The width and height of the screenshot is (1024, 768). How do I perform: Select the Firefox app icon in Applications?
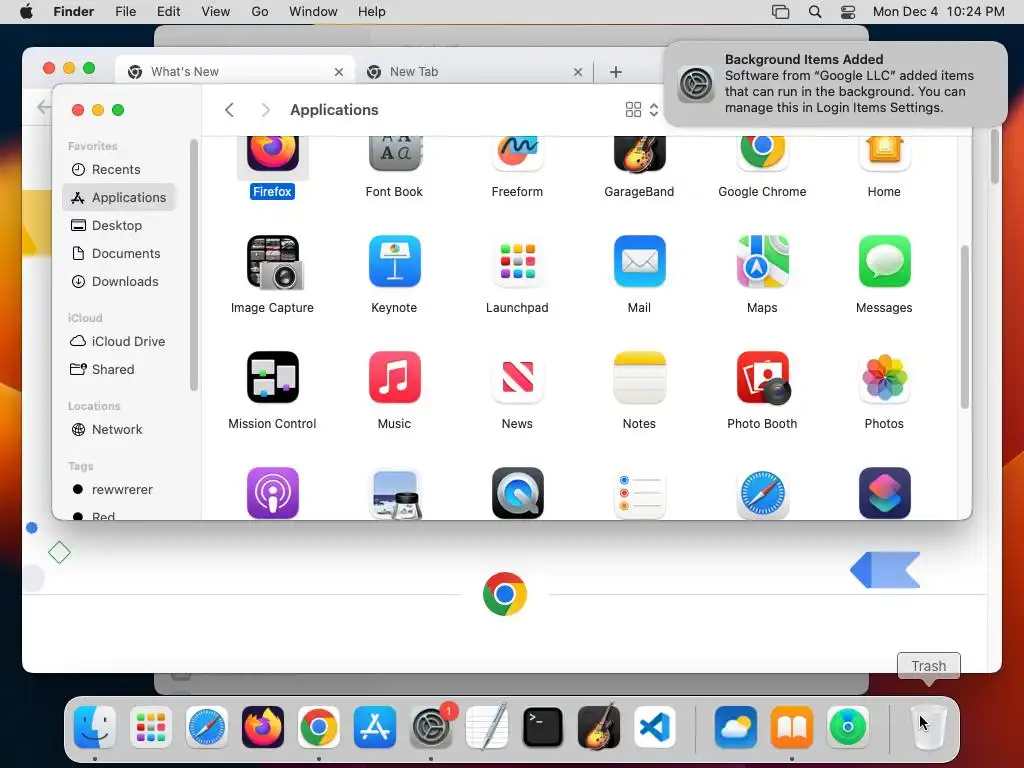coord(272,154)
